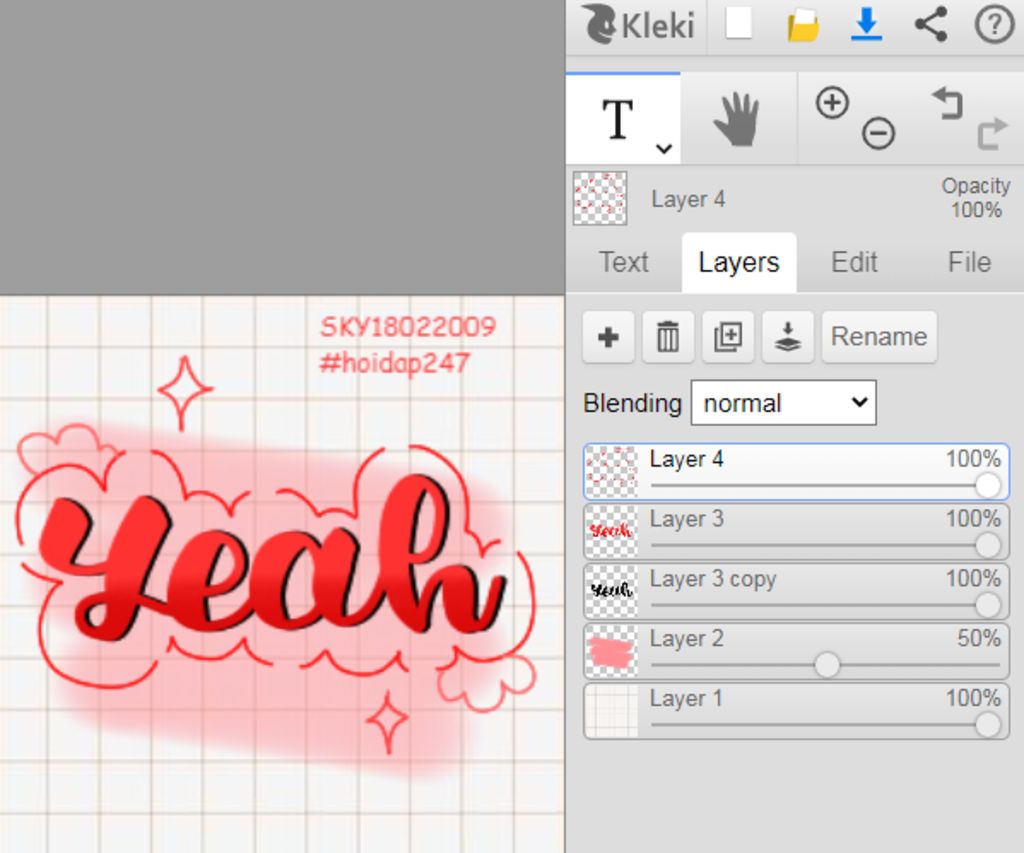Add a new layer with plus button
Screen dimensions: 1024x853
(x=608, y=337)
